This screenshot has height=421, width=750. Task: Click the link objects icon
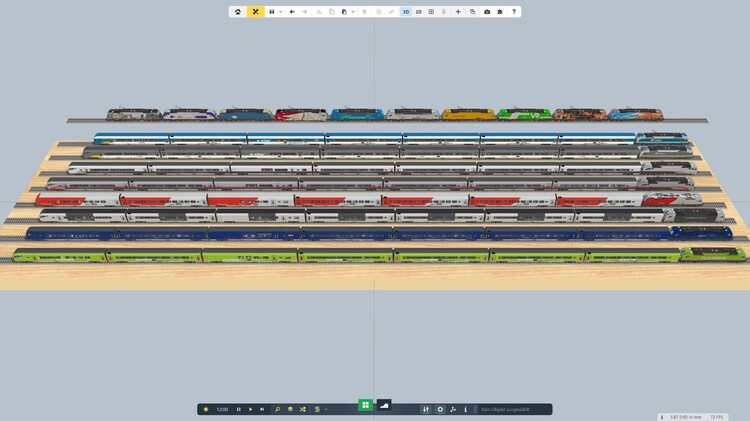click(391, 11)
